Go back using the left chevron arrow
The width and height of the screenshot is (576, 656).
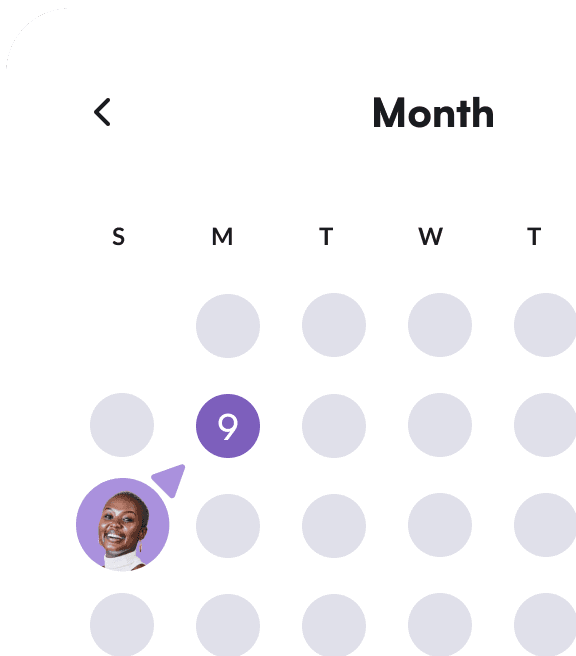tap(102, 112)
